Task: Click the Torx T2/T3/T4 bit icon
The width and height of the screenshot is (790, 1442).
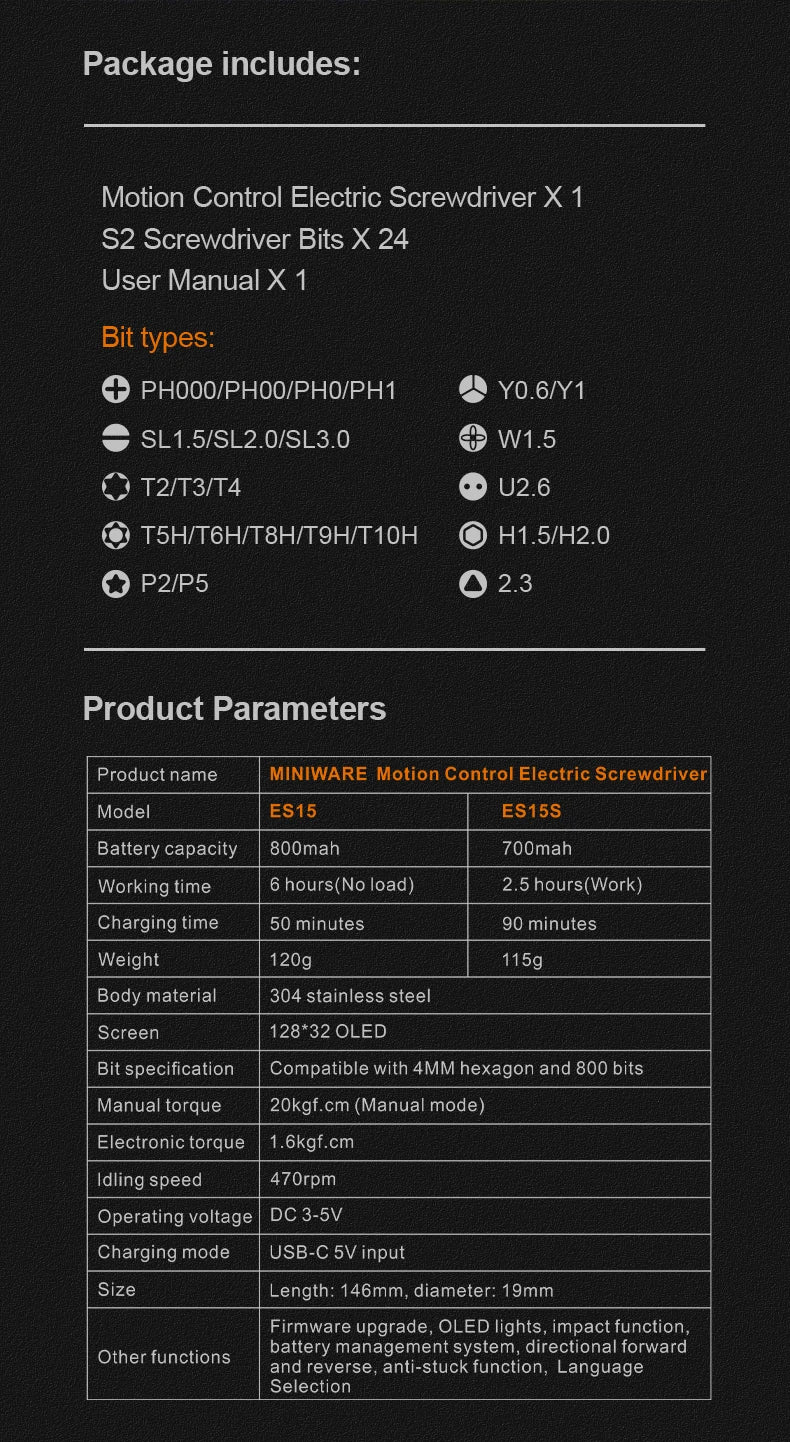Action: (116, 487)
